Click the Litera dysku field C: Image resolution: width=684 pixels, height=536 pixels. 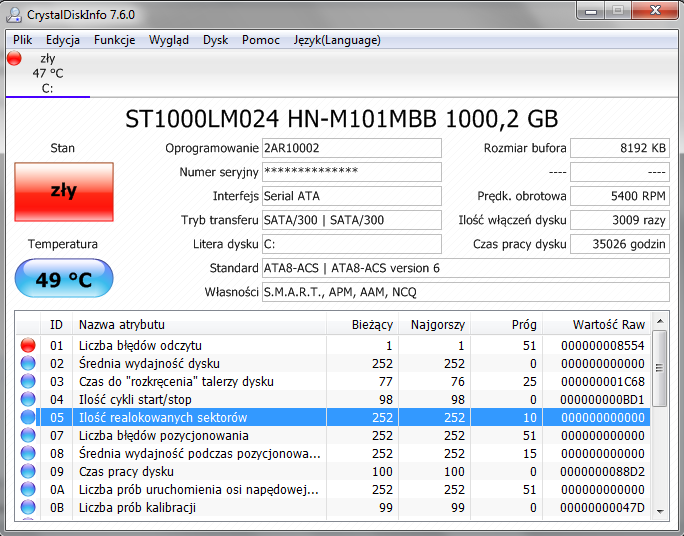coord(352,244)
